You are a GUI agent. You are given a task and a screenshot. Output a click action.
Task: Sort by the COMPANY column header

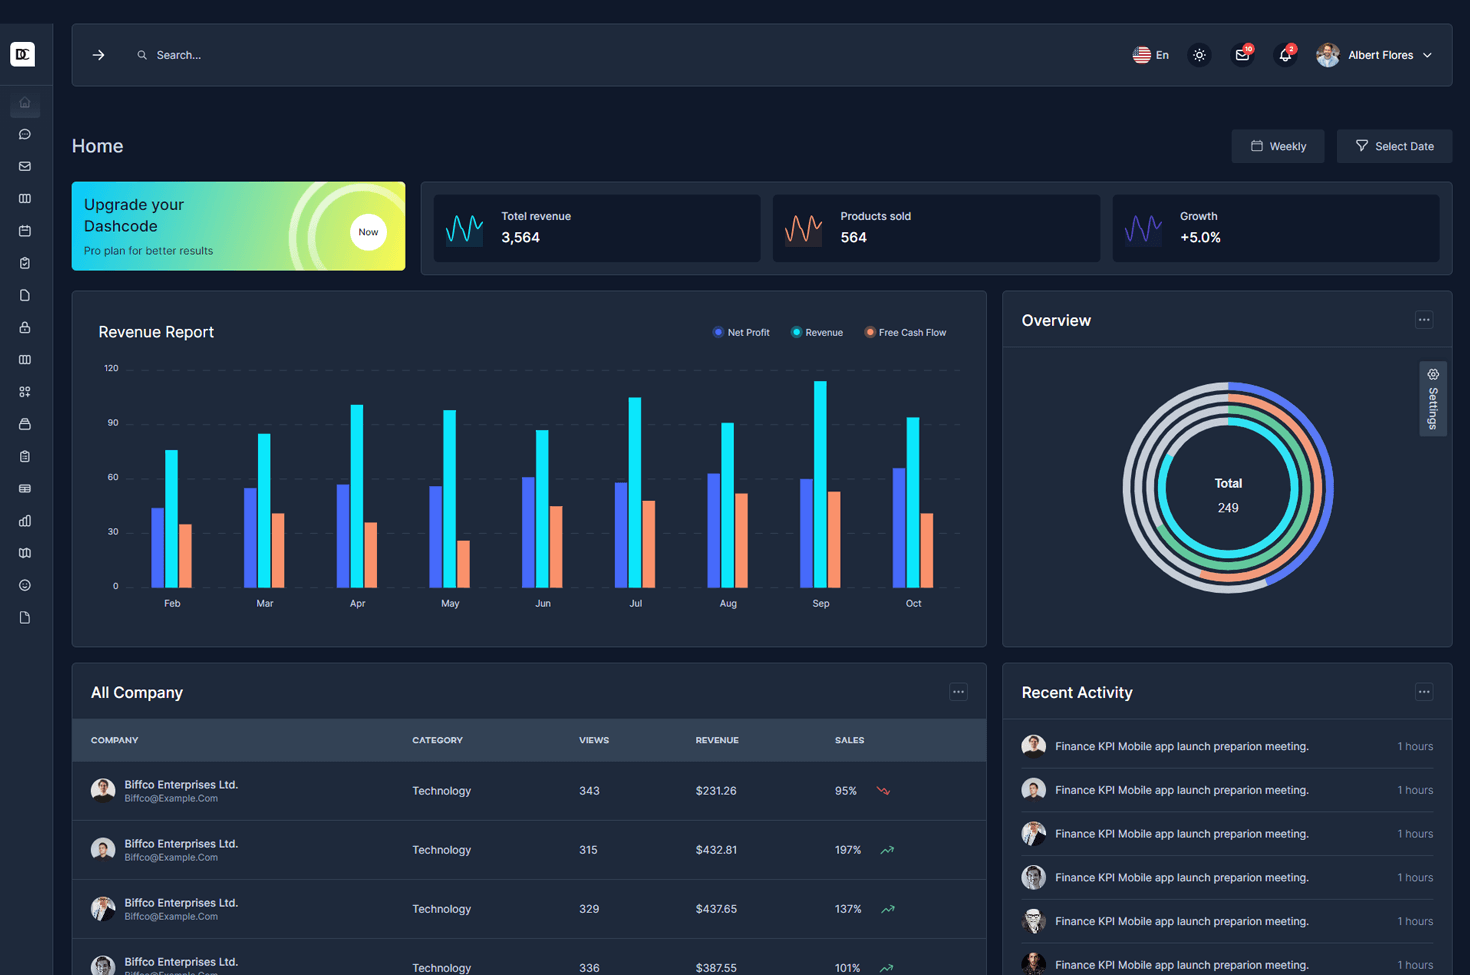115,740
